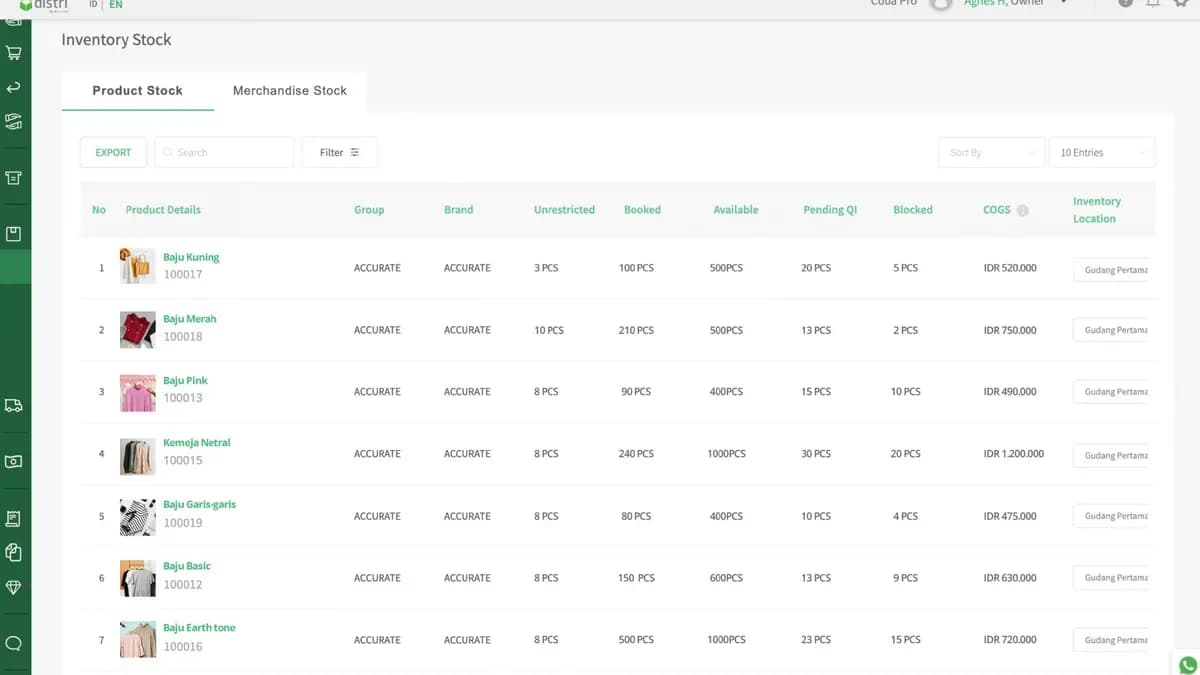The height and width of the screenshot is (675, 1200).
Task: Click the return arrow sidebar icon
Action: (14, 88)
